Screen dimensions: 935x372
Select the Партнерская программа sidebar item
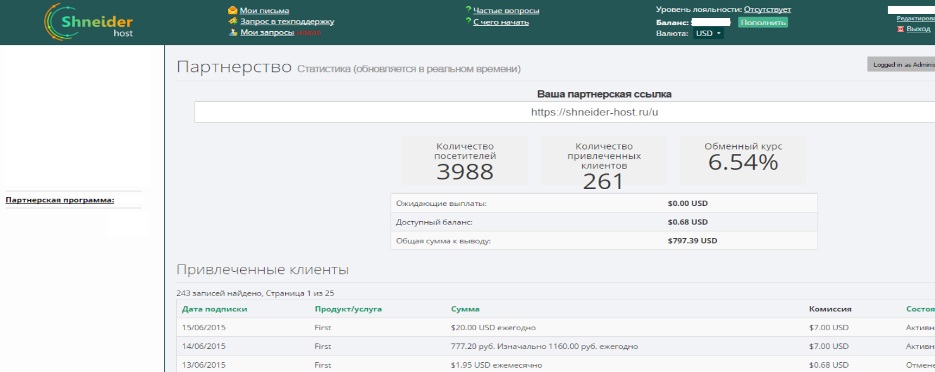tap(60, 200)
